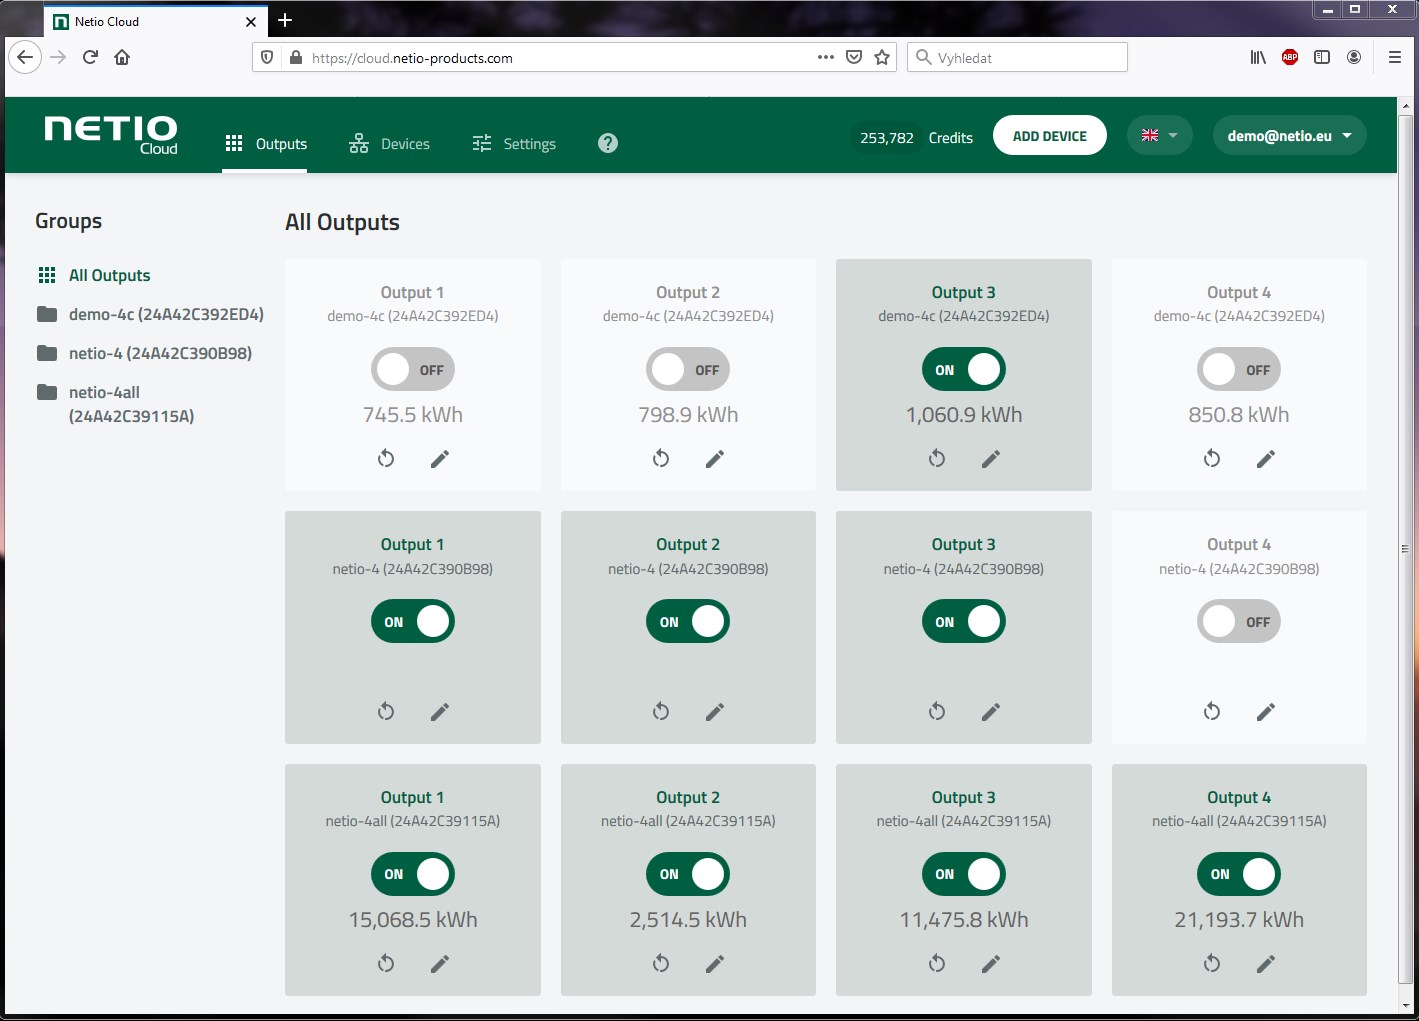Viewport: 1419px width, 1021px height.
Task: Open the netio-4 (24A42C390B98) group
Action: [x=144, y=353]
